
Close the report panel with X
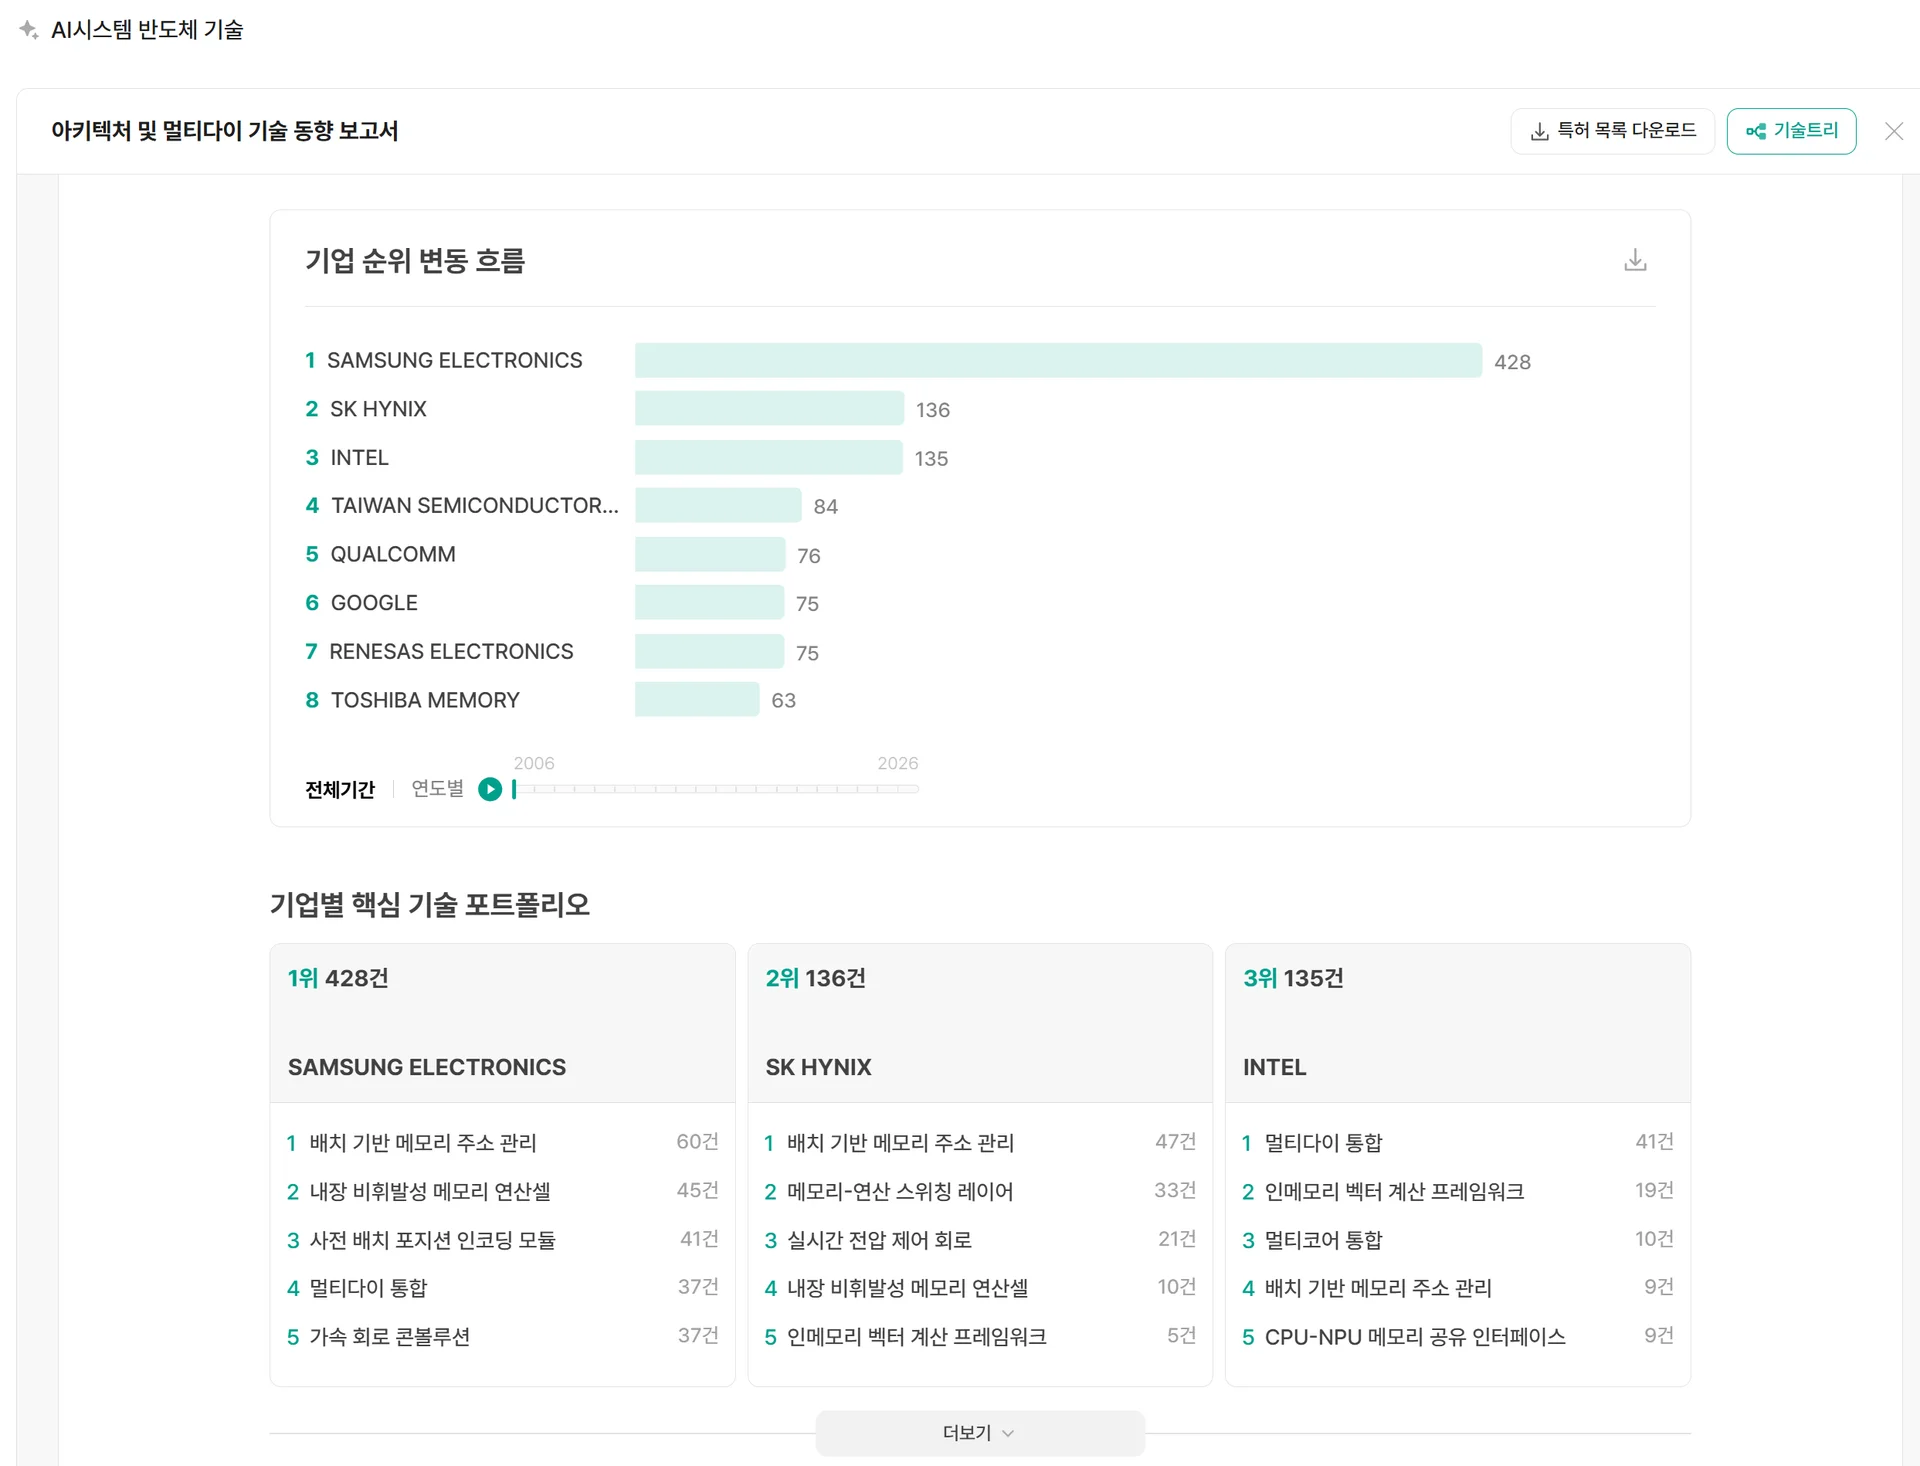1893,131
